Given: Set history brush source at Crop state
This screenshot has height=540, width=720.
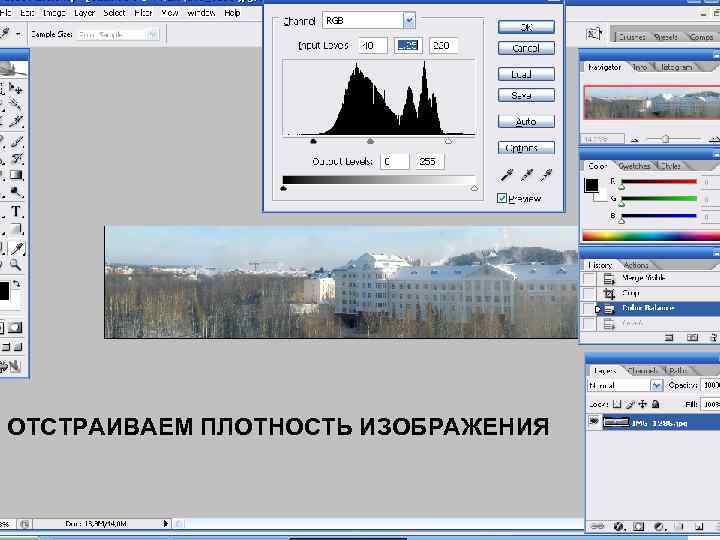Looking at the screenshot, I should point(589,293).
